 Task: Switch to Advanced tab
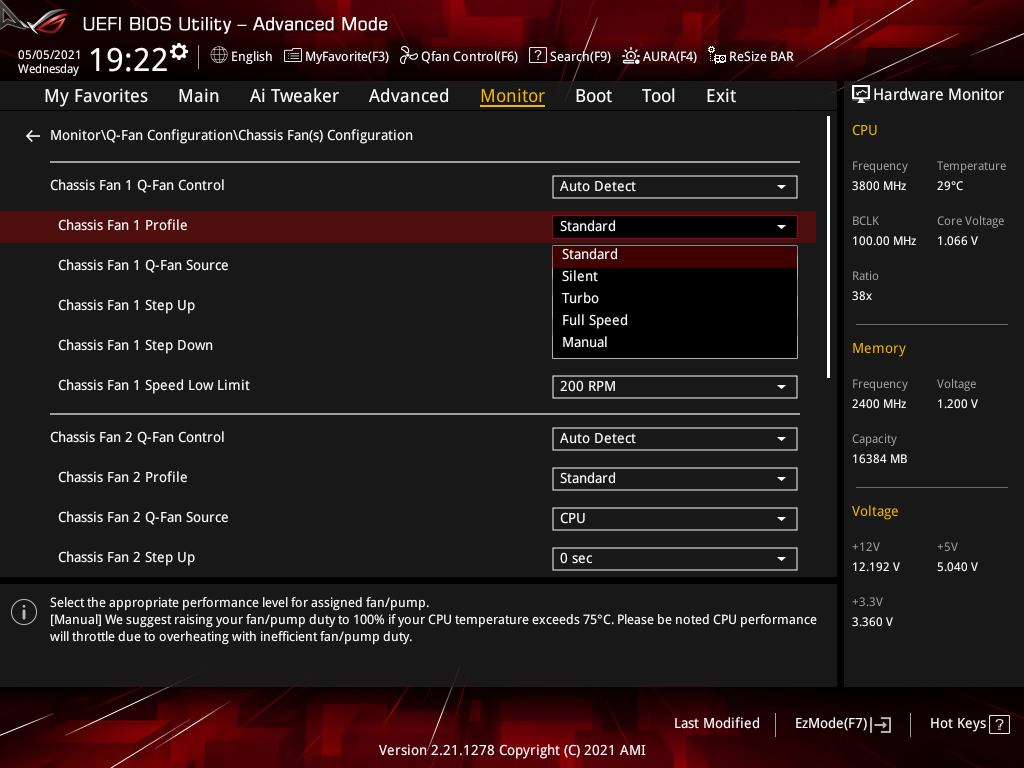click(x=409, y=96)
